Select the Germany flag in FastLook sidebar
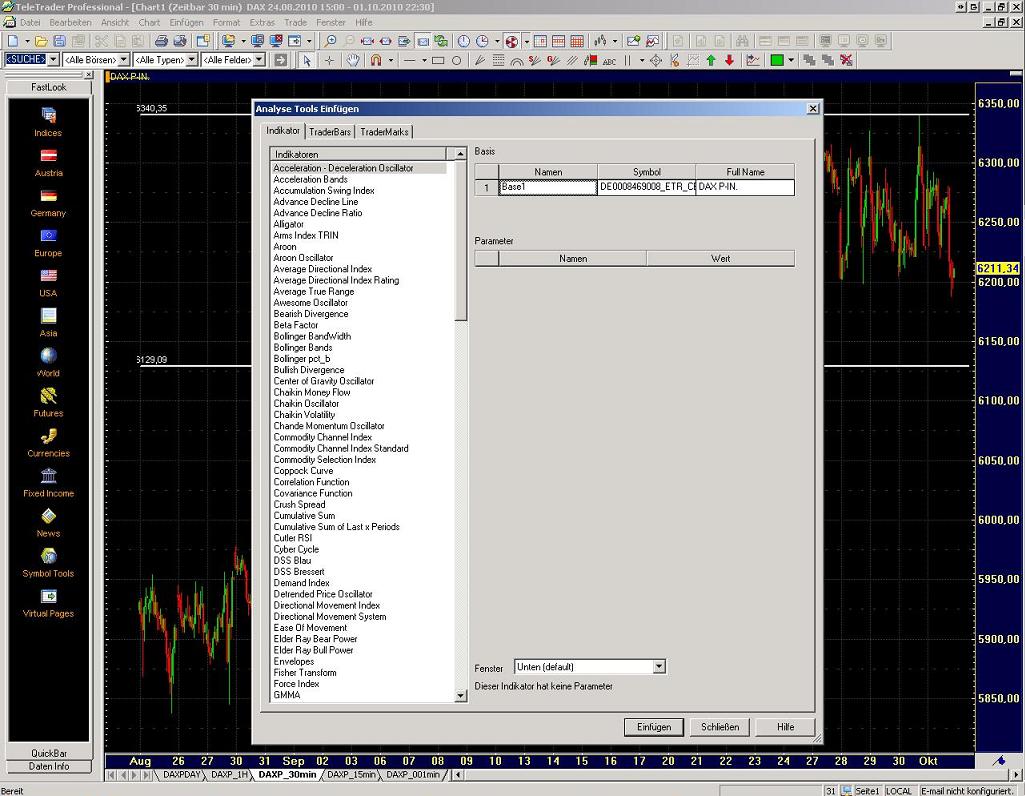1025x796 pixels. point(48,203)
